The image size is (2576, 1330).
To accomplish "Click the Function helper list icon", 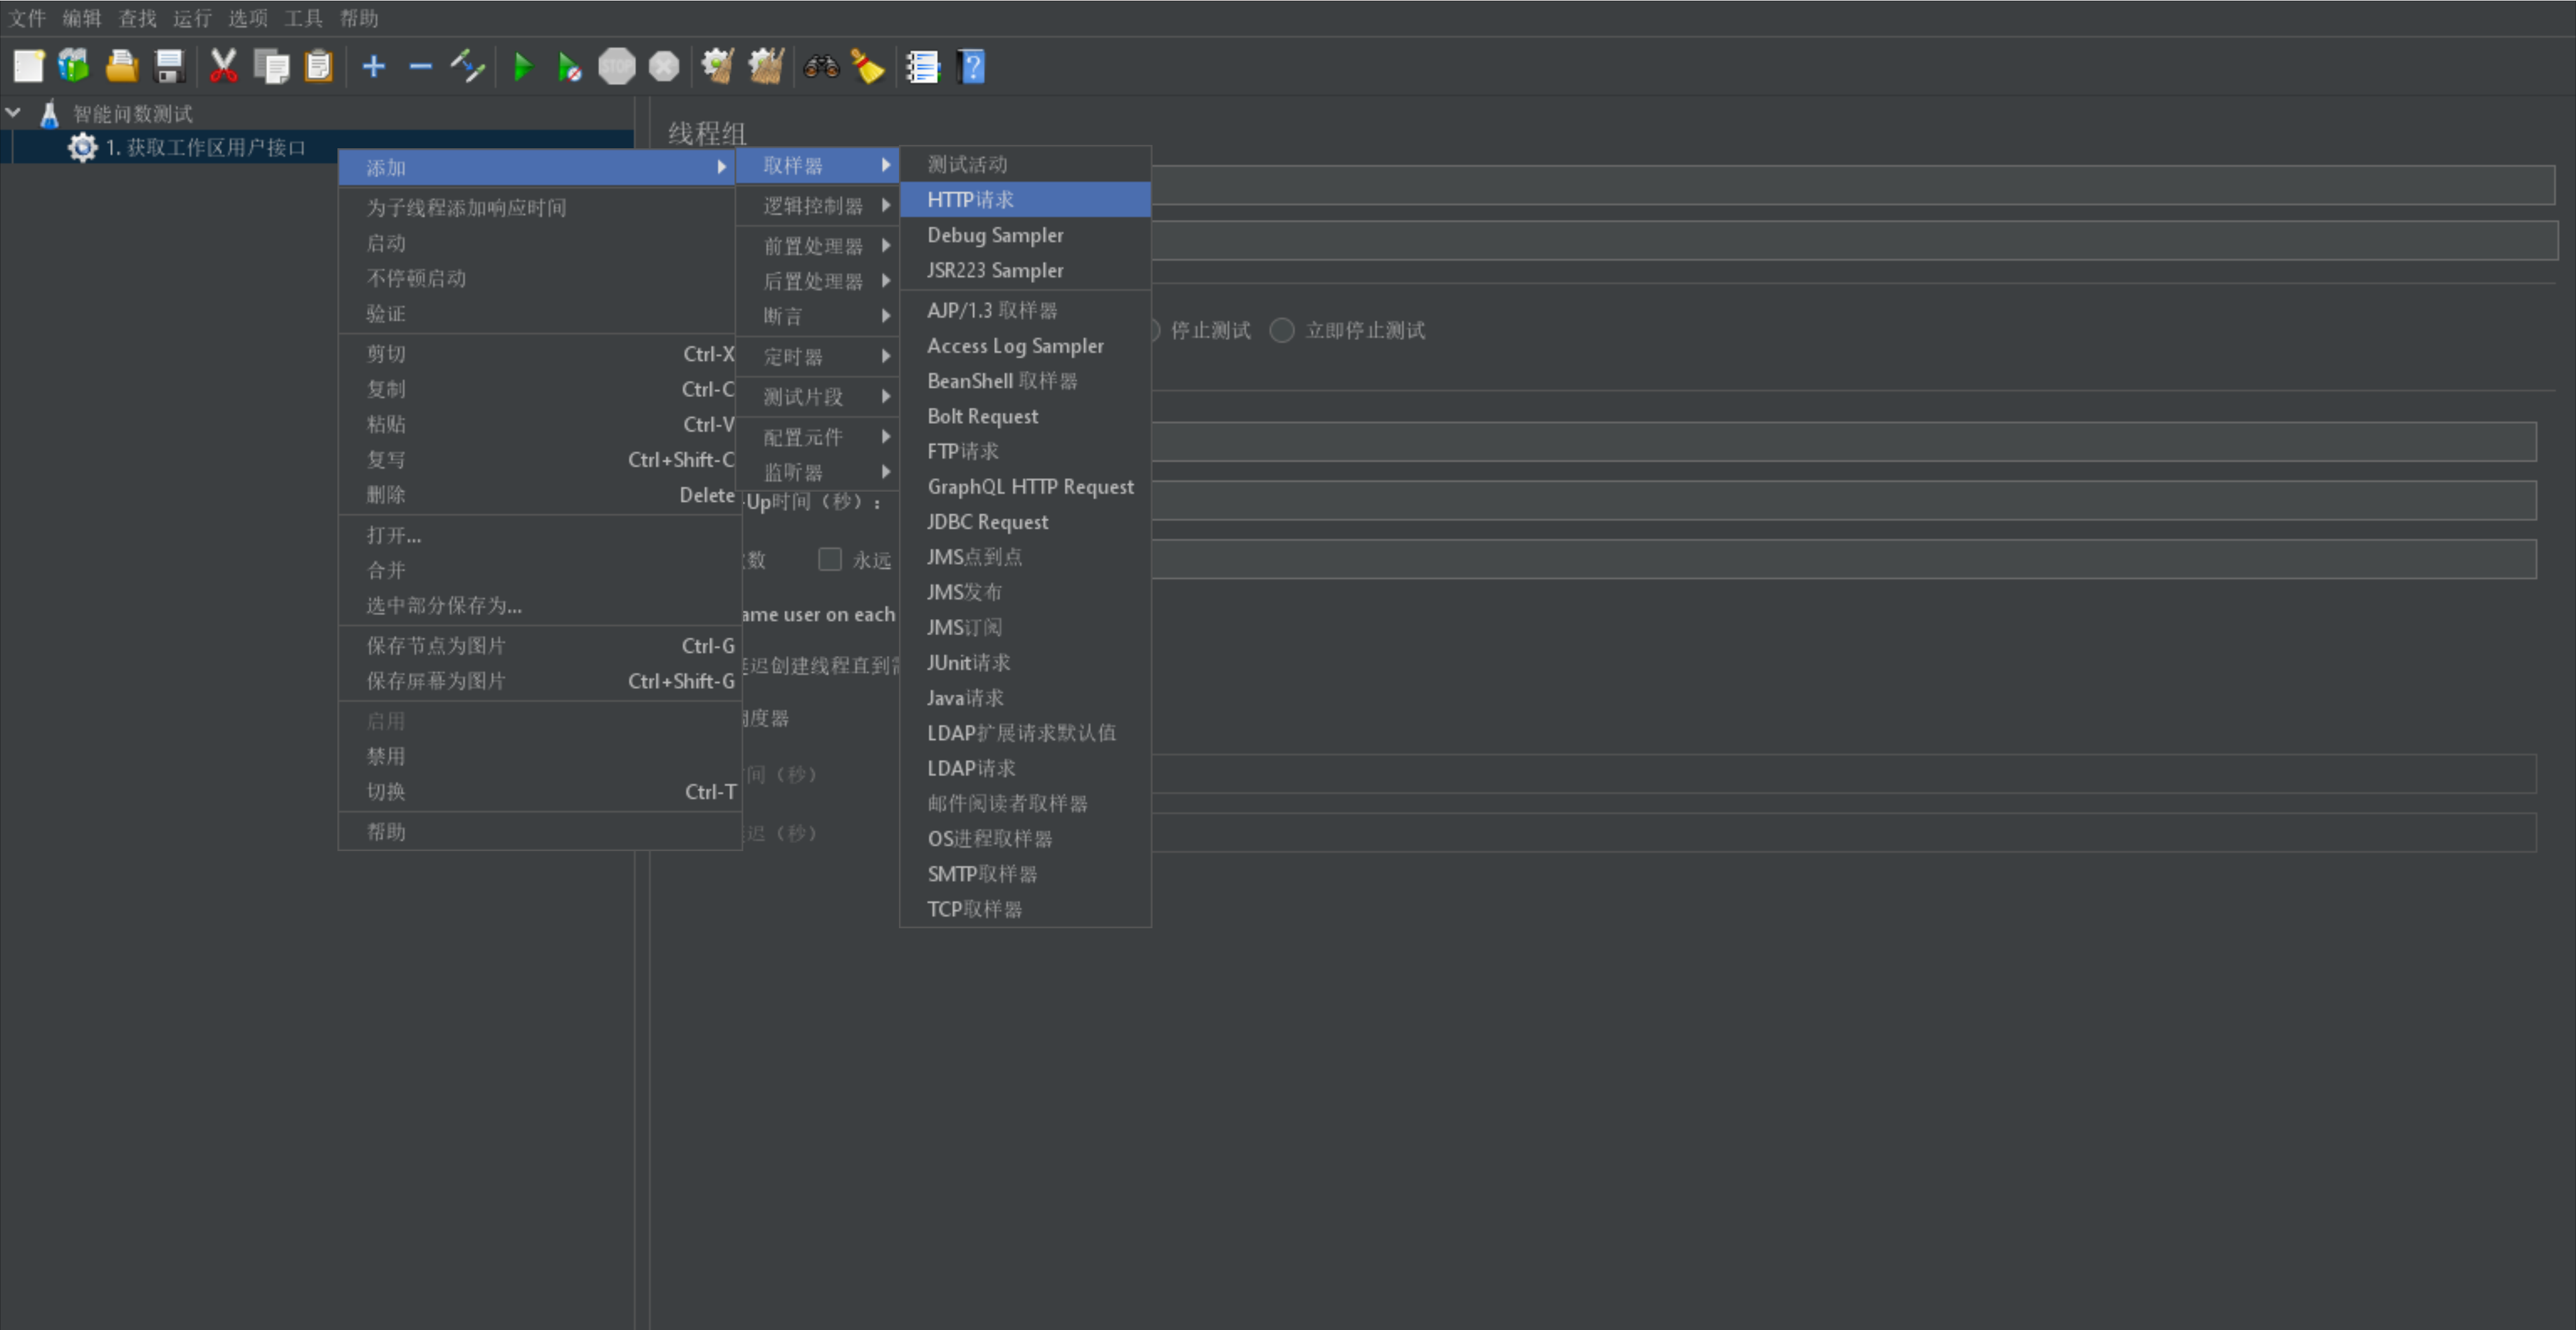I will pyautogui.click(x=923, y=67).
